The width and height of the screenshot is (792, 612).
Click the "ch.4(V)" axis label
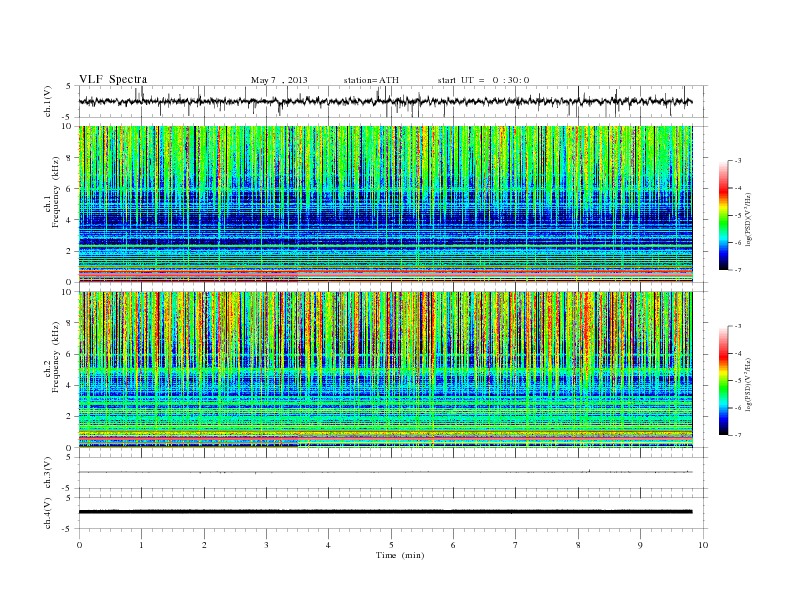pos(48,513)
